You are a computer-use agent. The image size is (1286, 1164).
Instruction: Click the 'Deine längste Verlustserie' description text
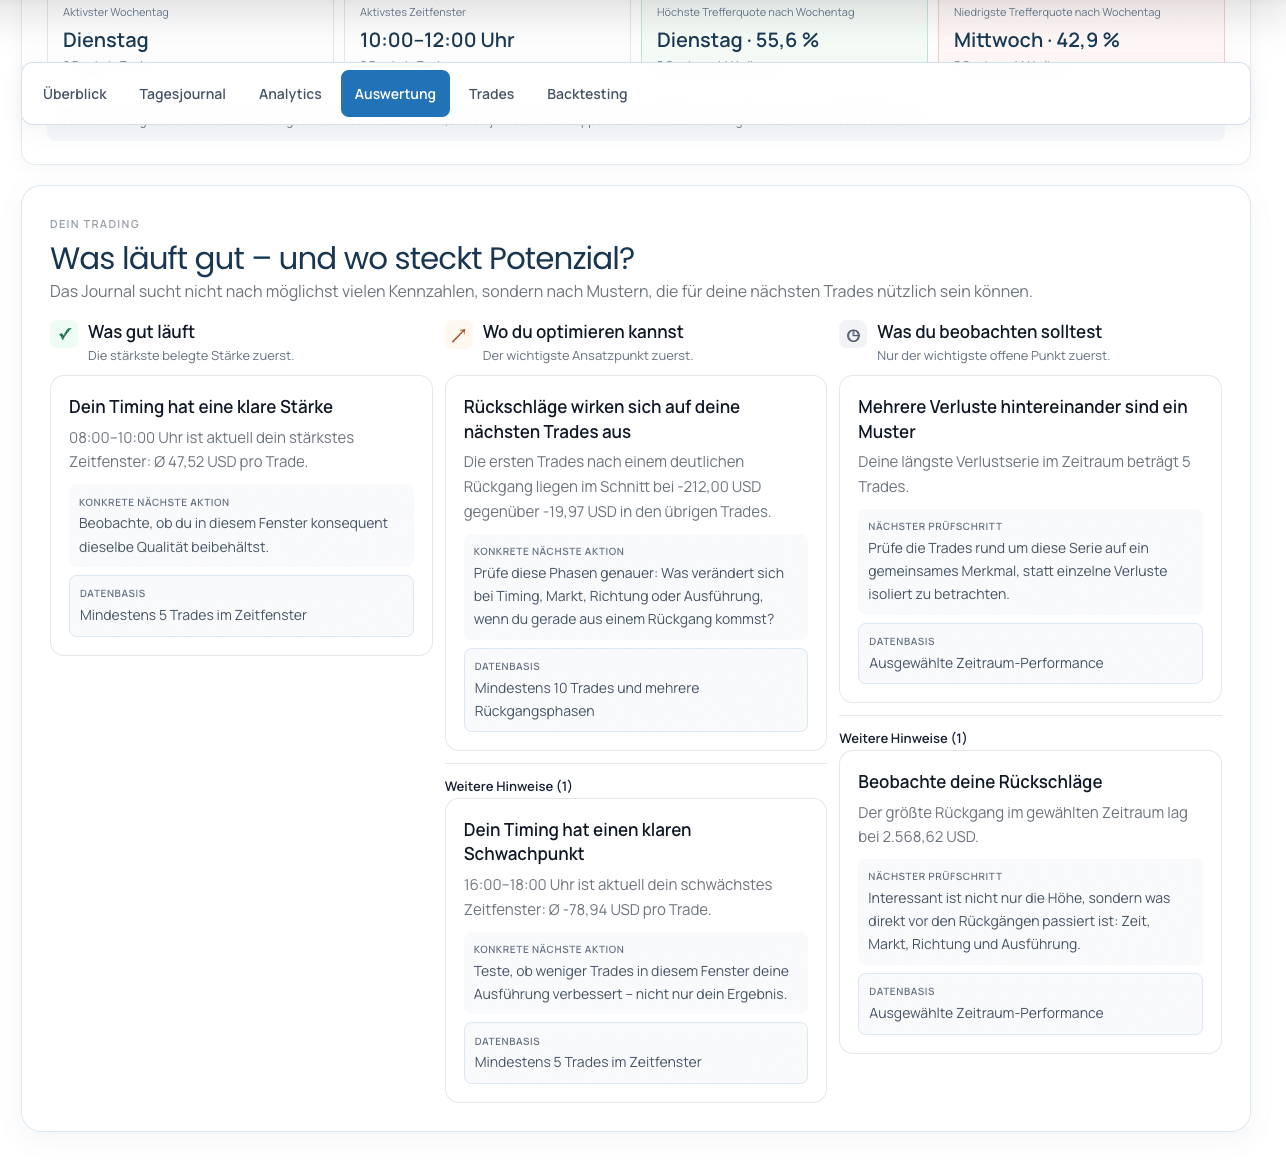point(1024,474)
